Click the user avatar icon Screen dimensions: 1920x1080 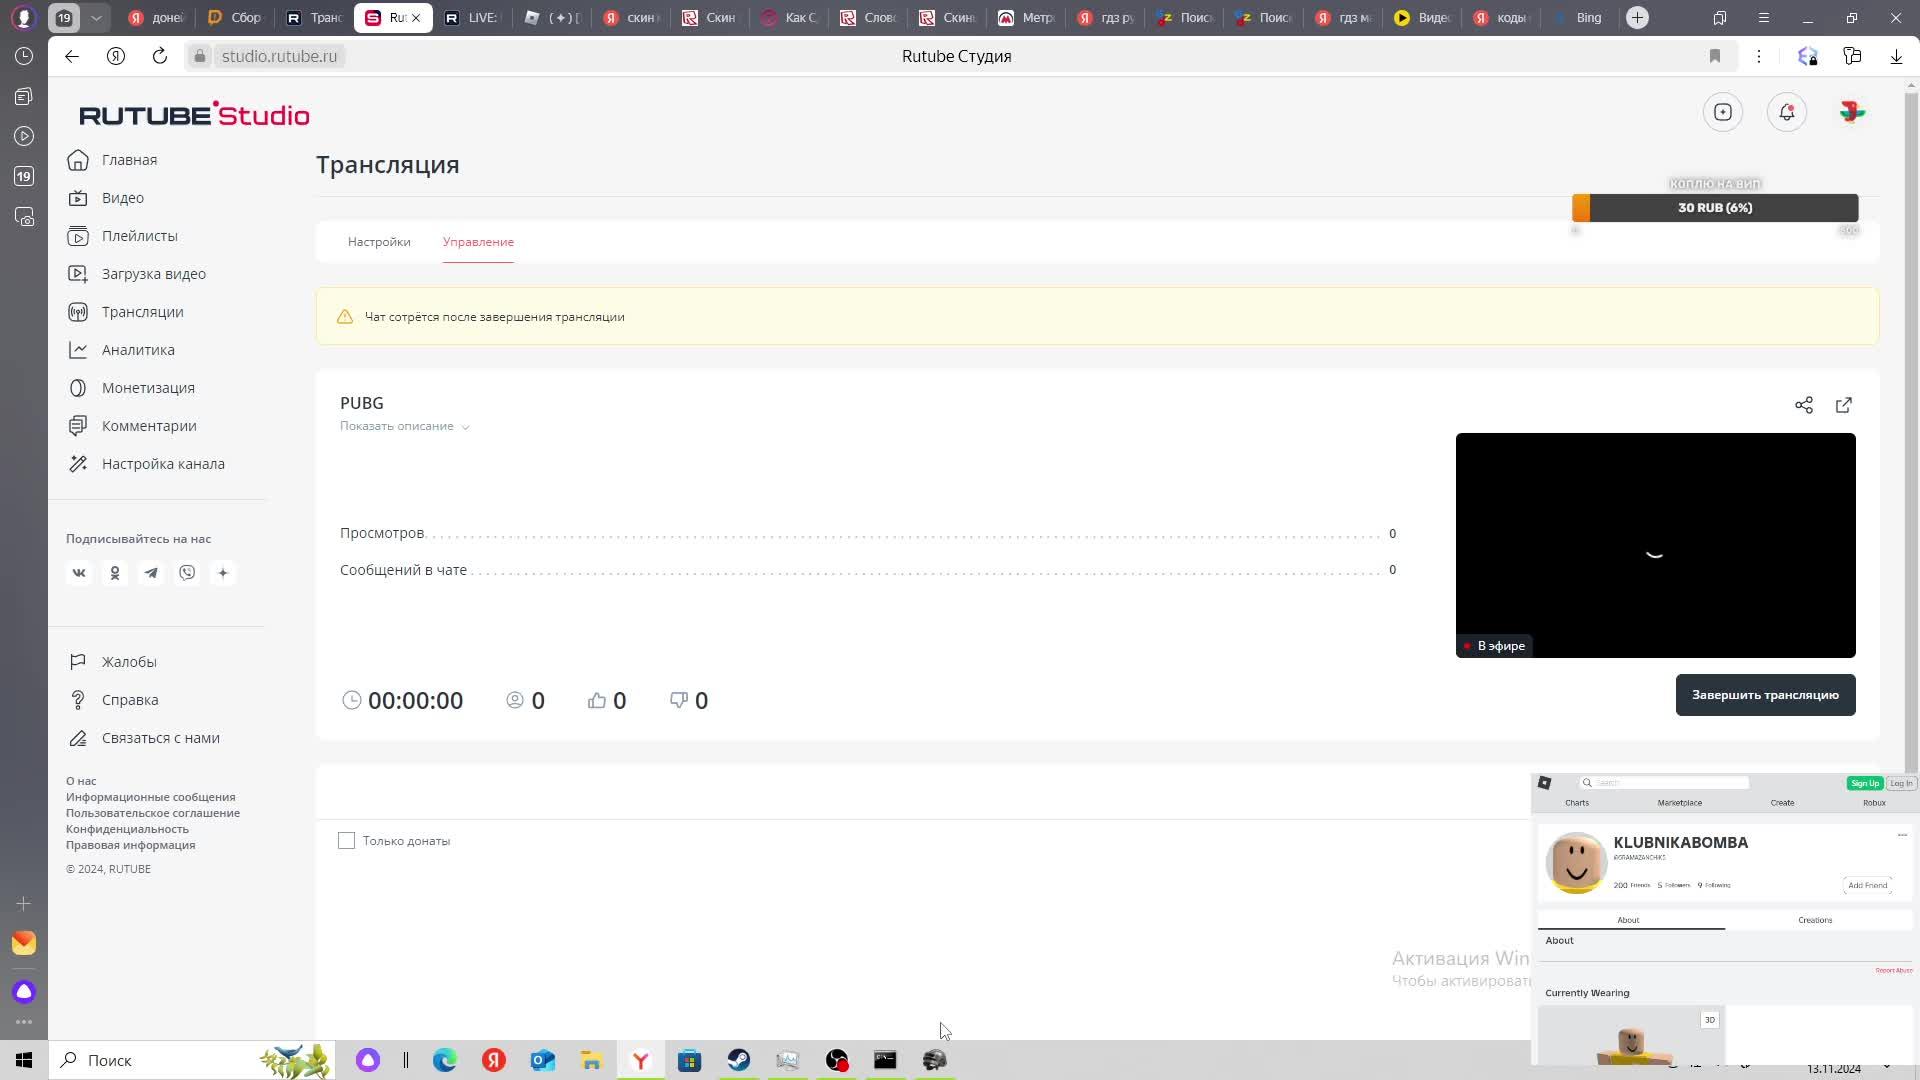(x=1851, y=112)
